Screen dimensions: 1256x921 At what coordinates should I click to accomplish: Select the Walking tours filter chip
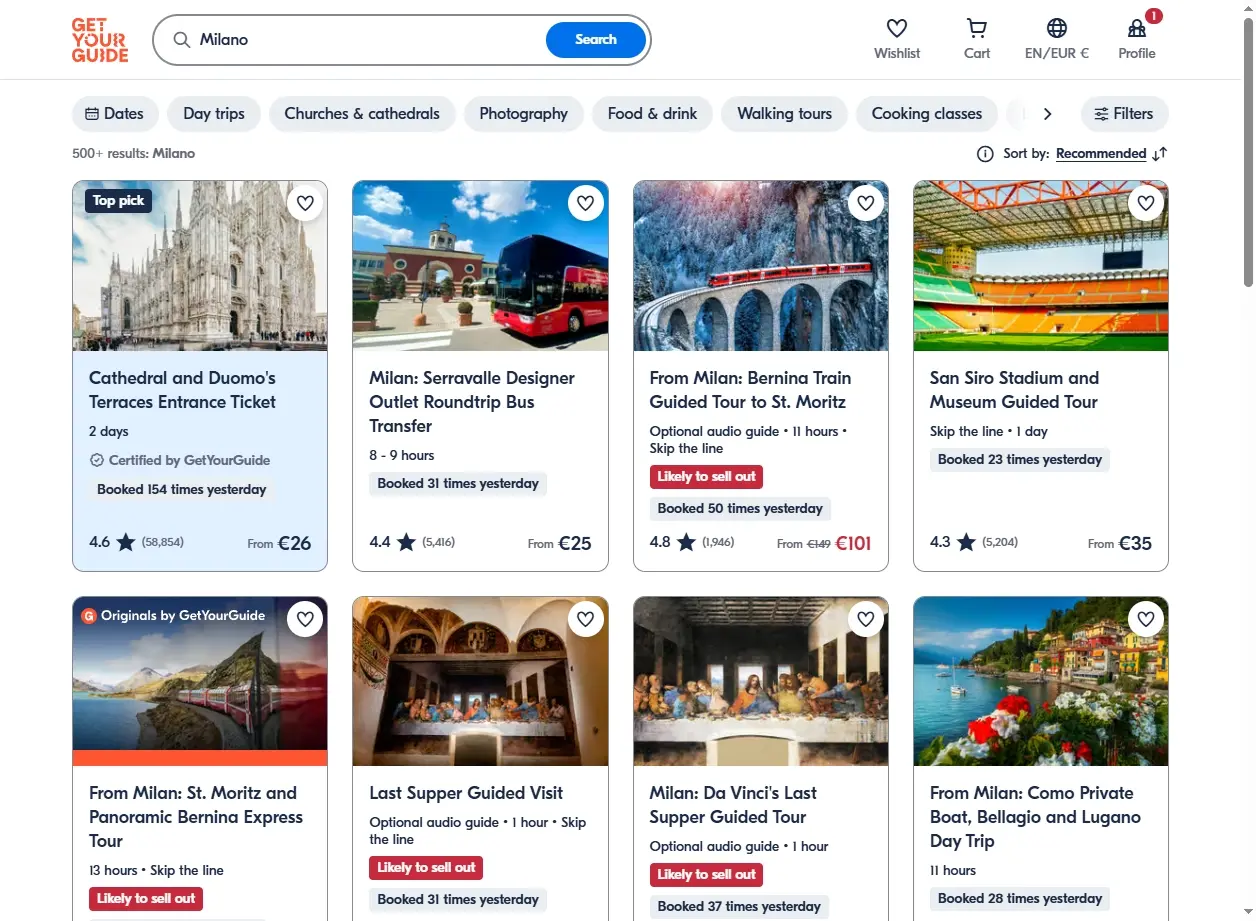785,114
